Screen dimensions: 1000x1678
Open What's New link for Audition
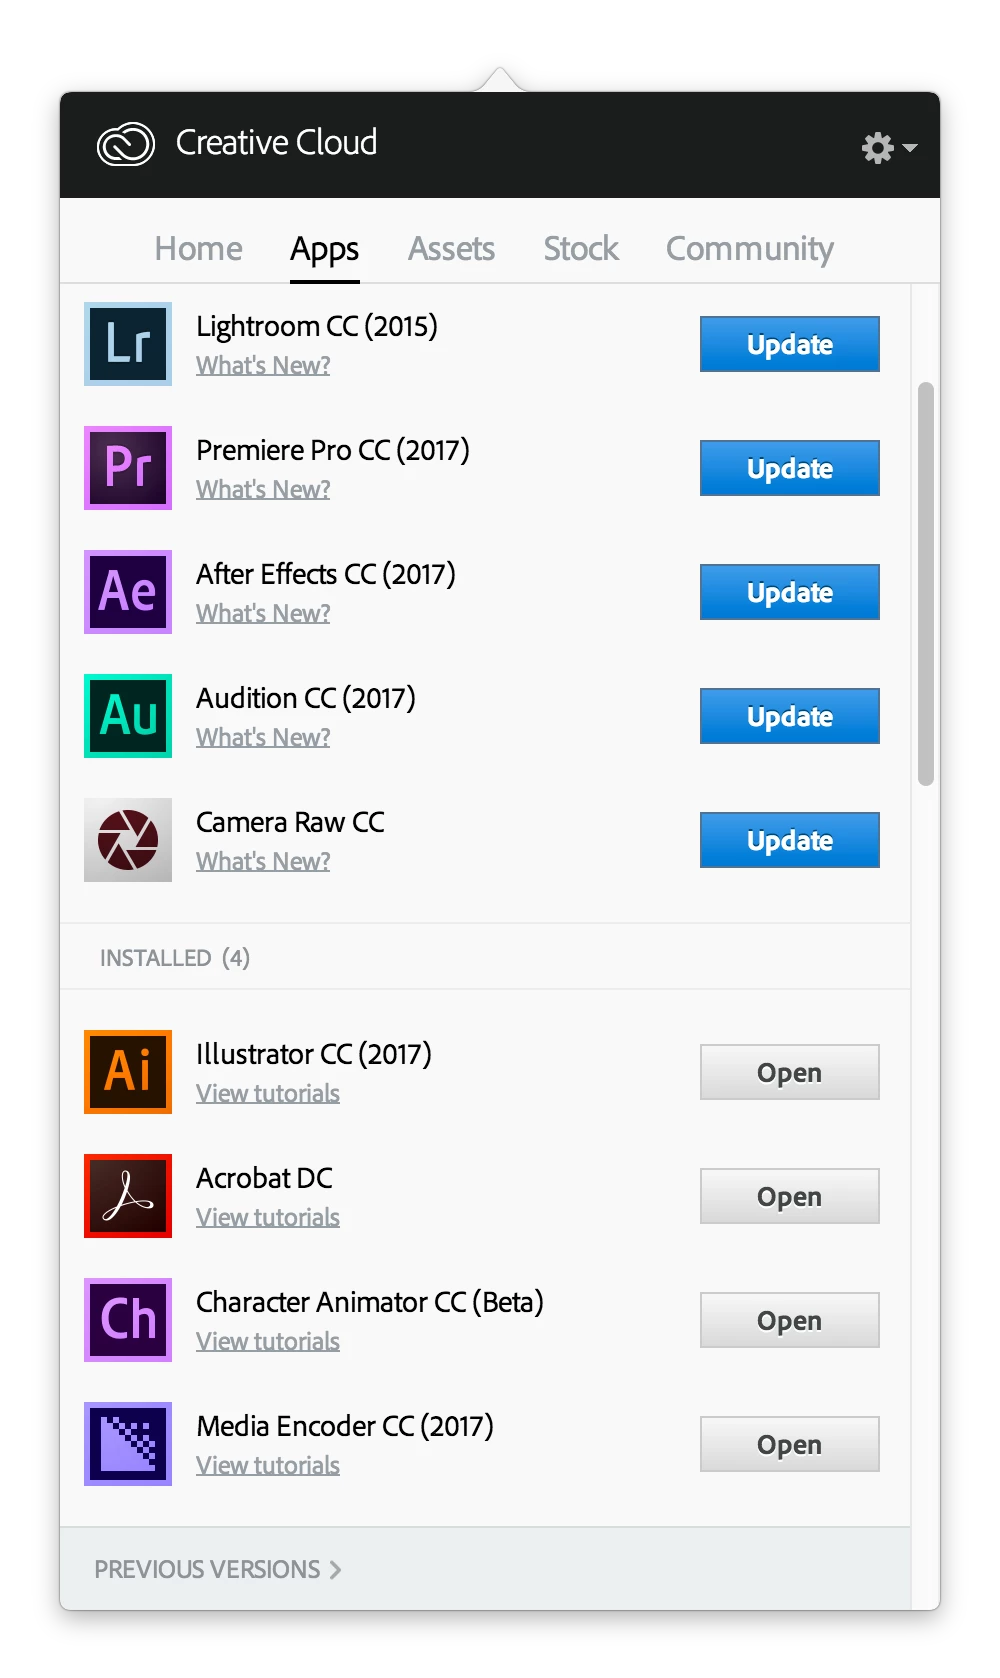pyautogui.click(x=263, y=737)
